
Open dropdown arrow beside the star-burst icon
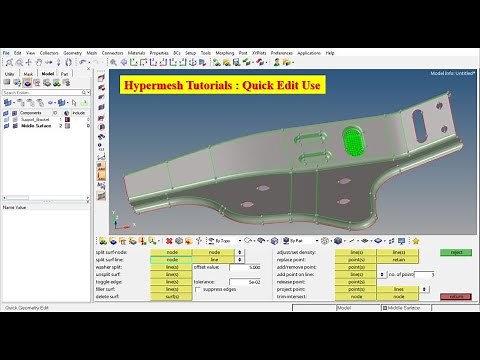[331, 241]
